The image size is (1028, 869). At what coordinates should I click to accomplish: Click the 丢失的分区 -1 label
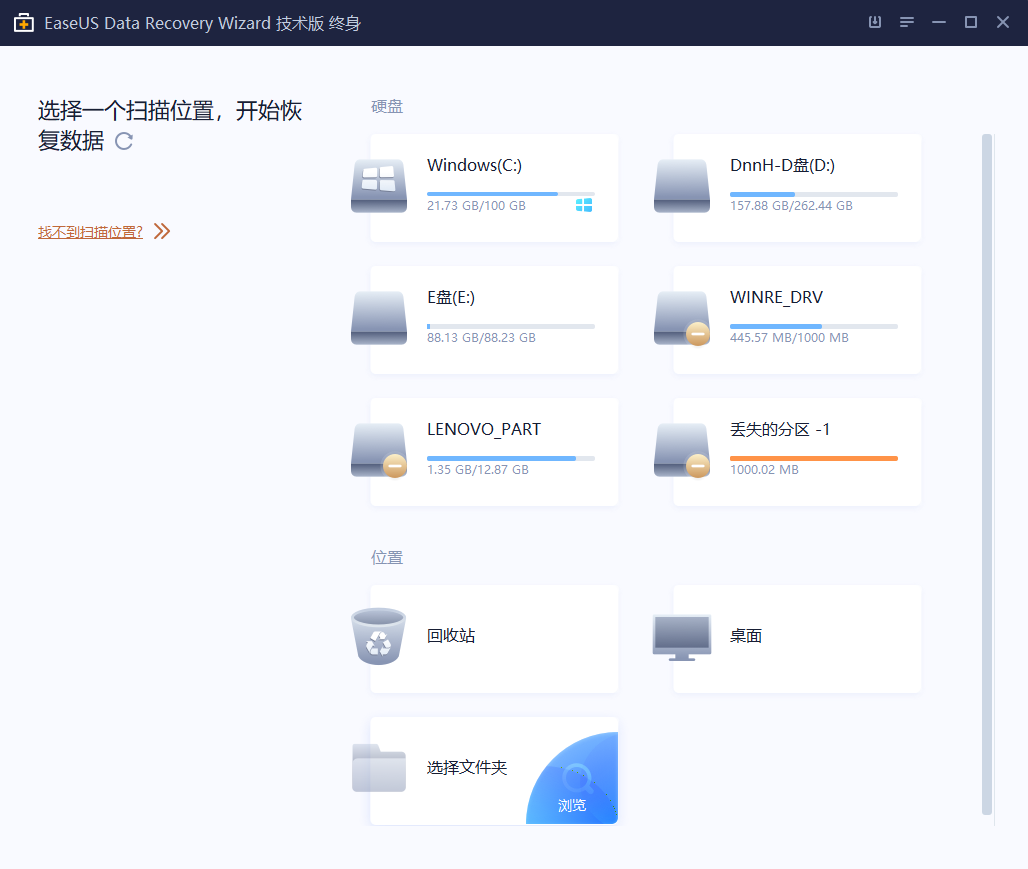(780, 429)
